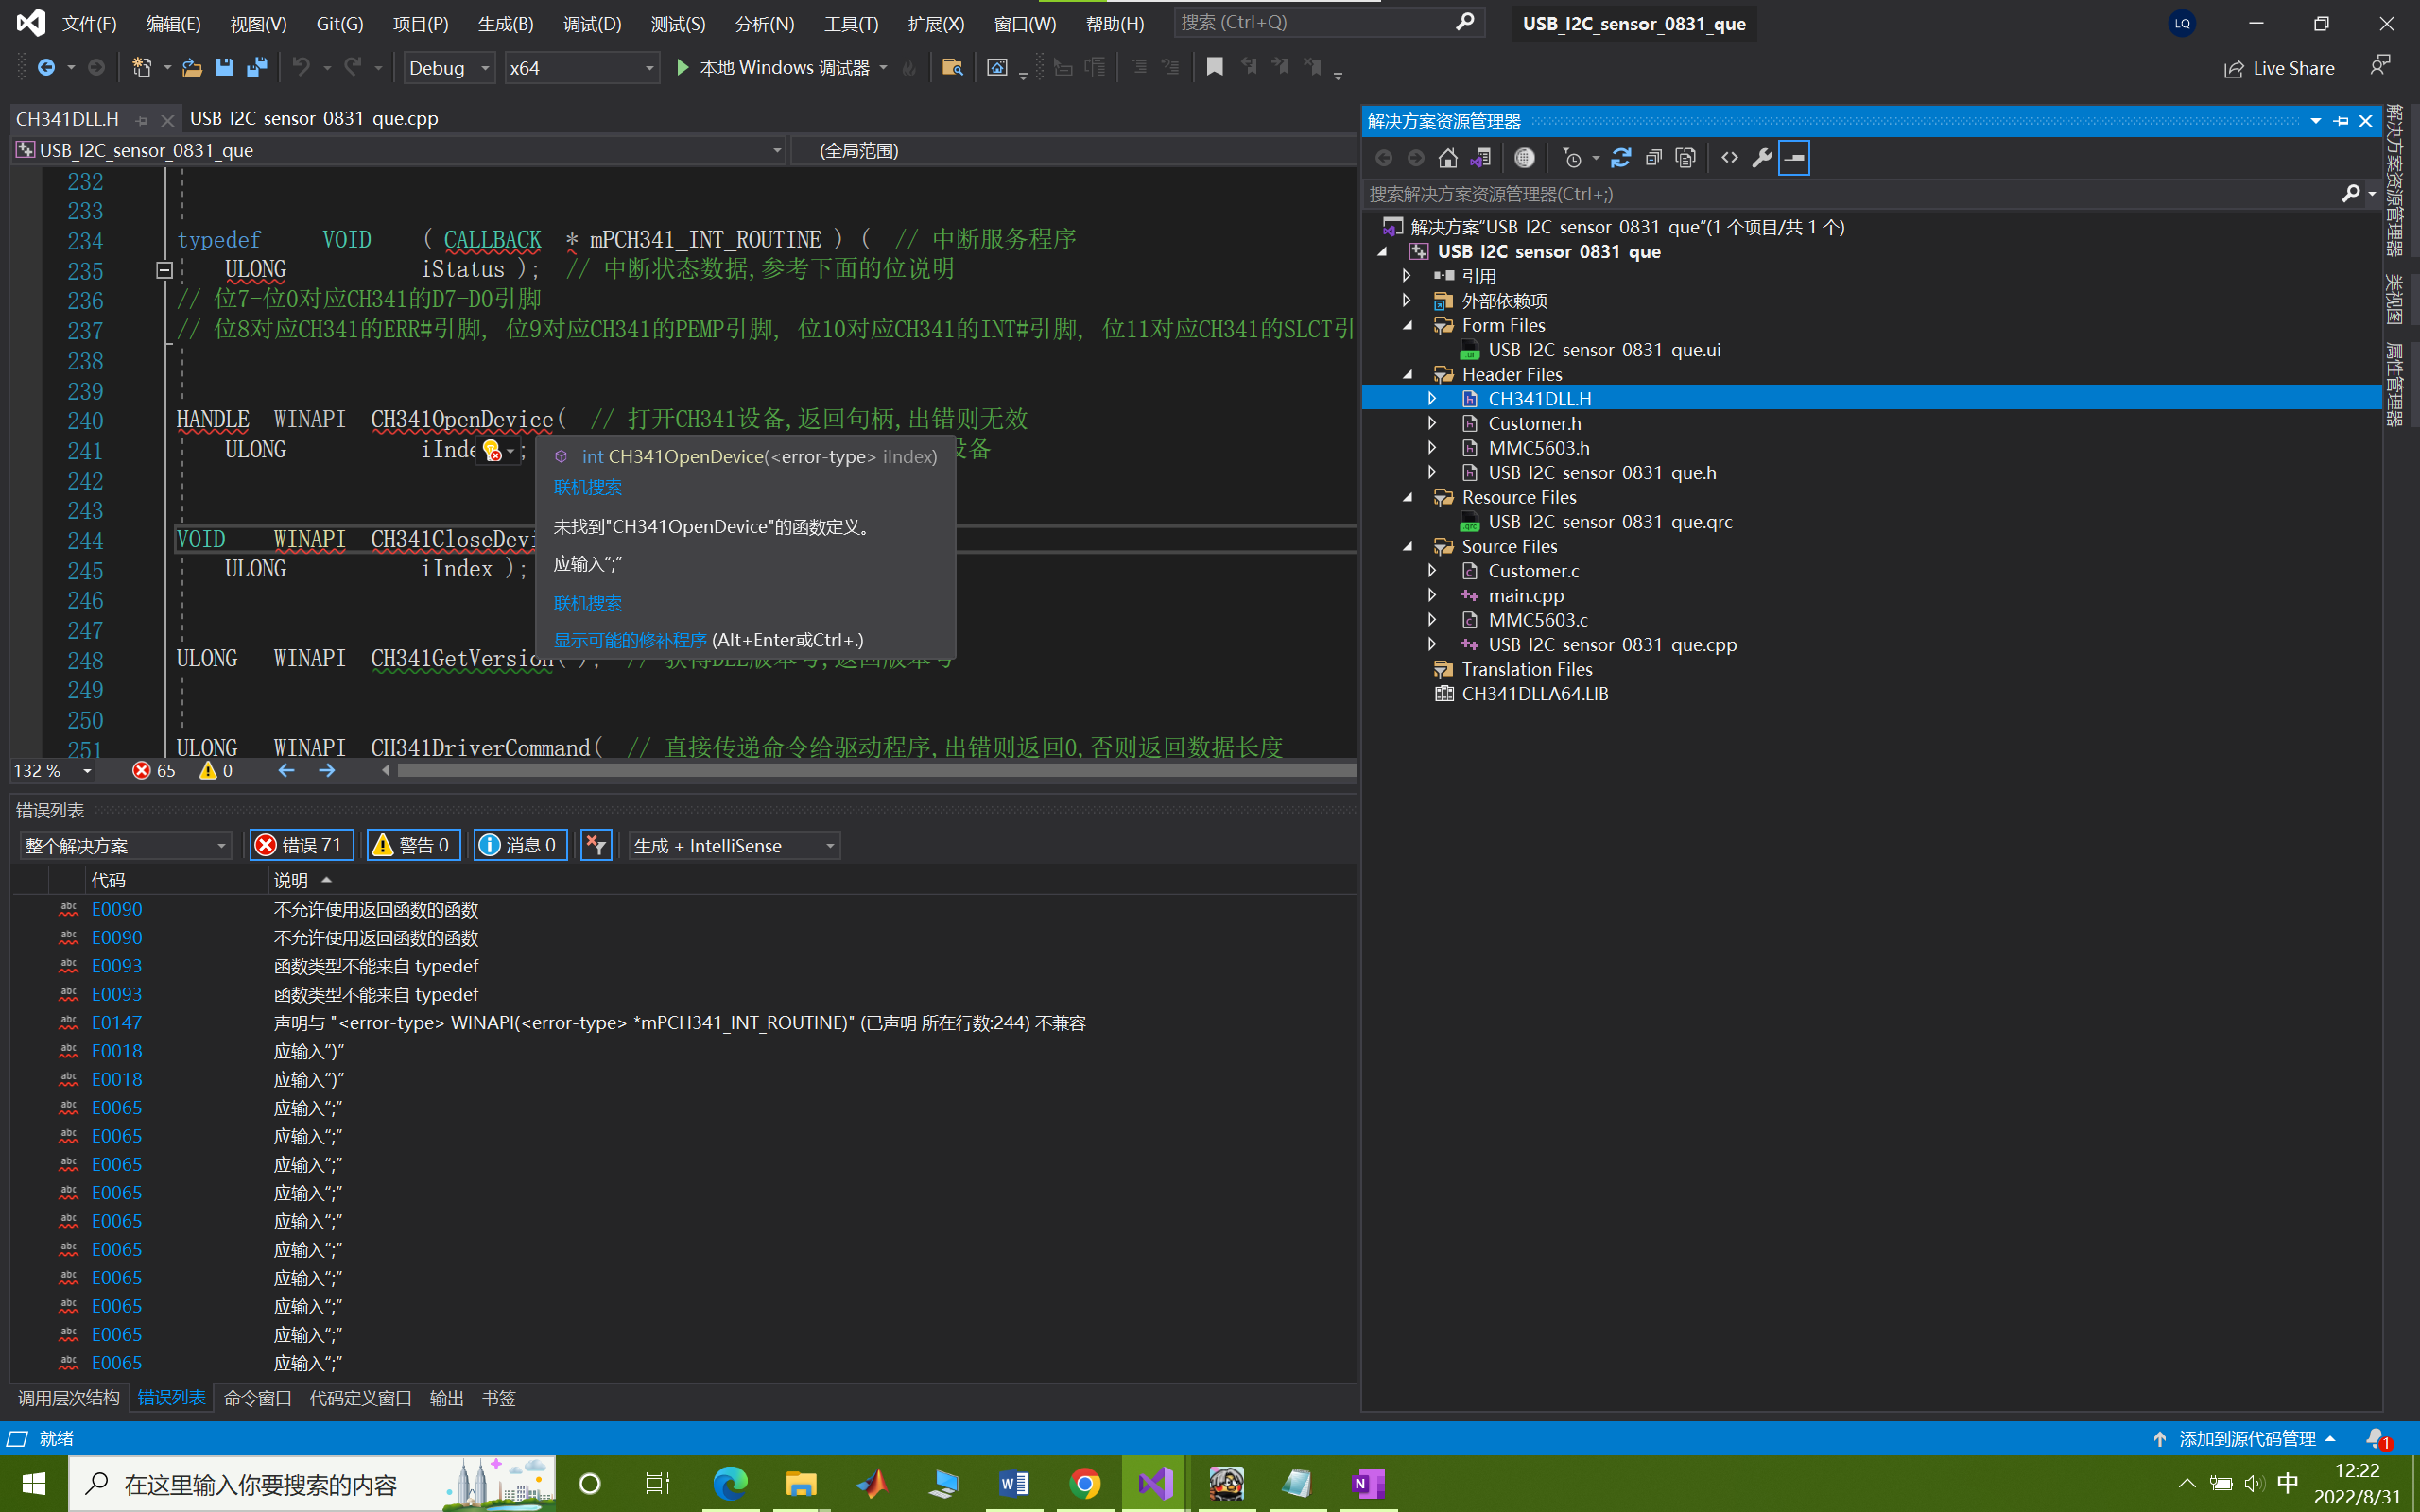Expand the 外部依赖项 node
Screen dimensions: 2420x1512
(x=1408, y=300)
